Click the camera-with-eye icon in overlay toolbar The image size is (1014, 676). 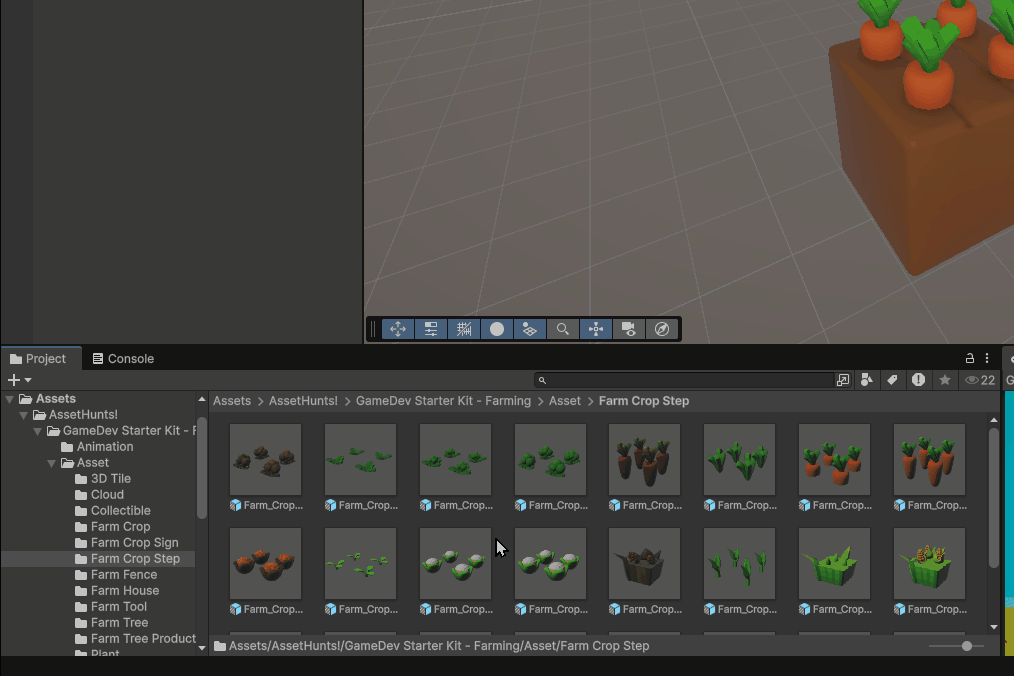point(628,329)
